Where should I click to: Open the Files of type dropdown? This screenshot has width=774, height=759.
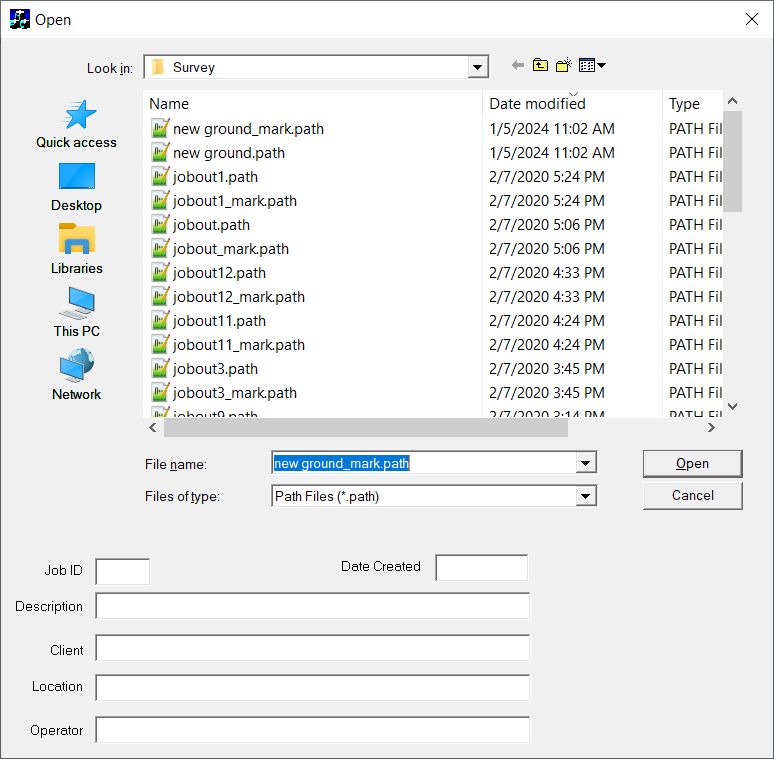[x=586, y=496]
